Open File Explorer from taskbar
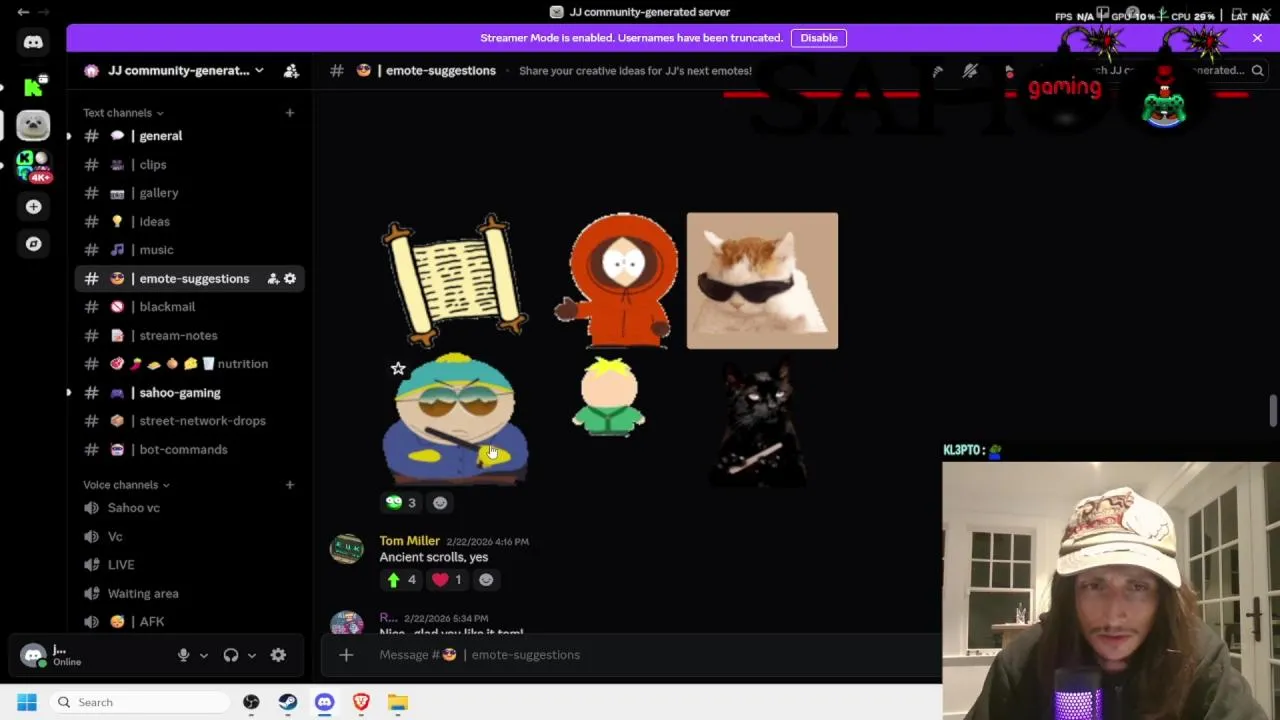The width and height of the screenshot is (1280, 720). coord(398,702)
